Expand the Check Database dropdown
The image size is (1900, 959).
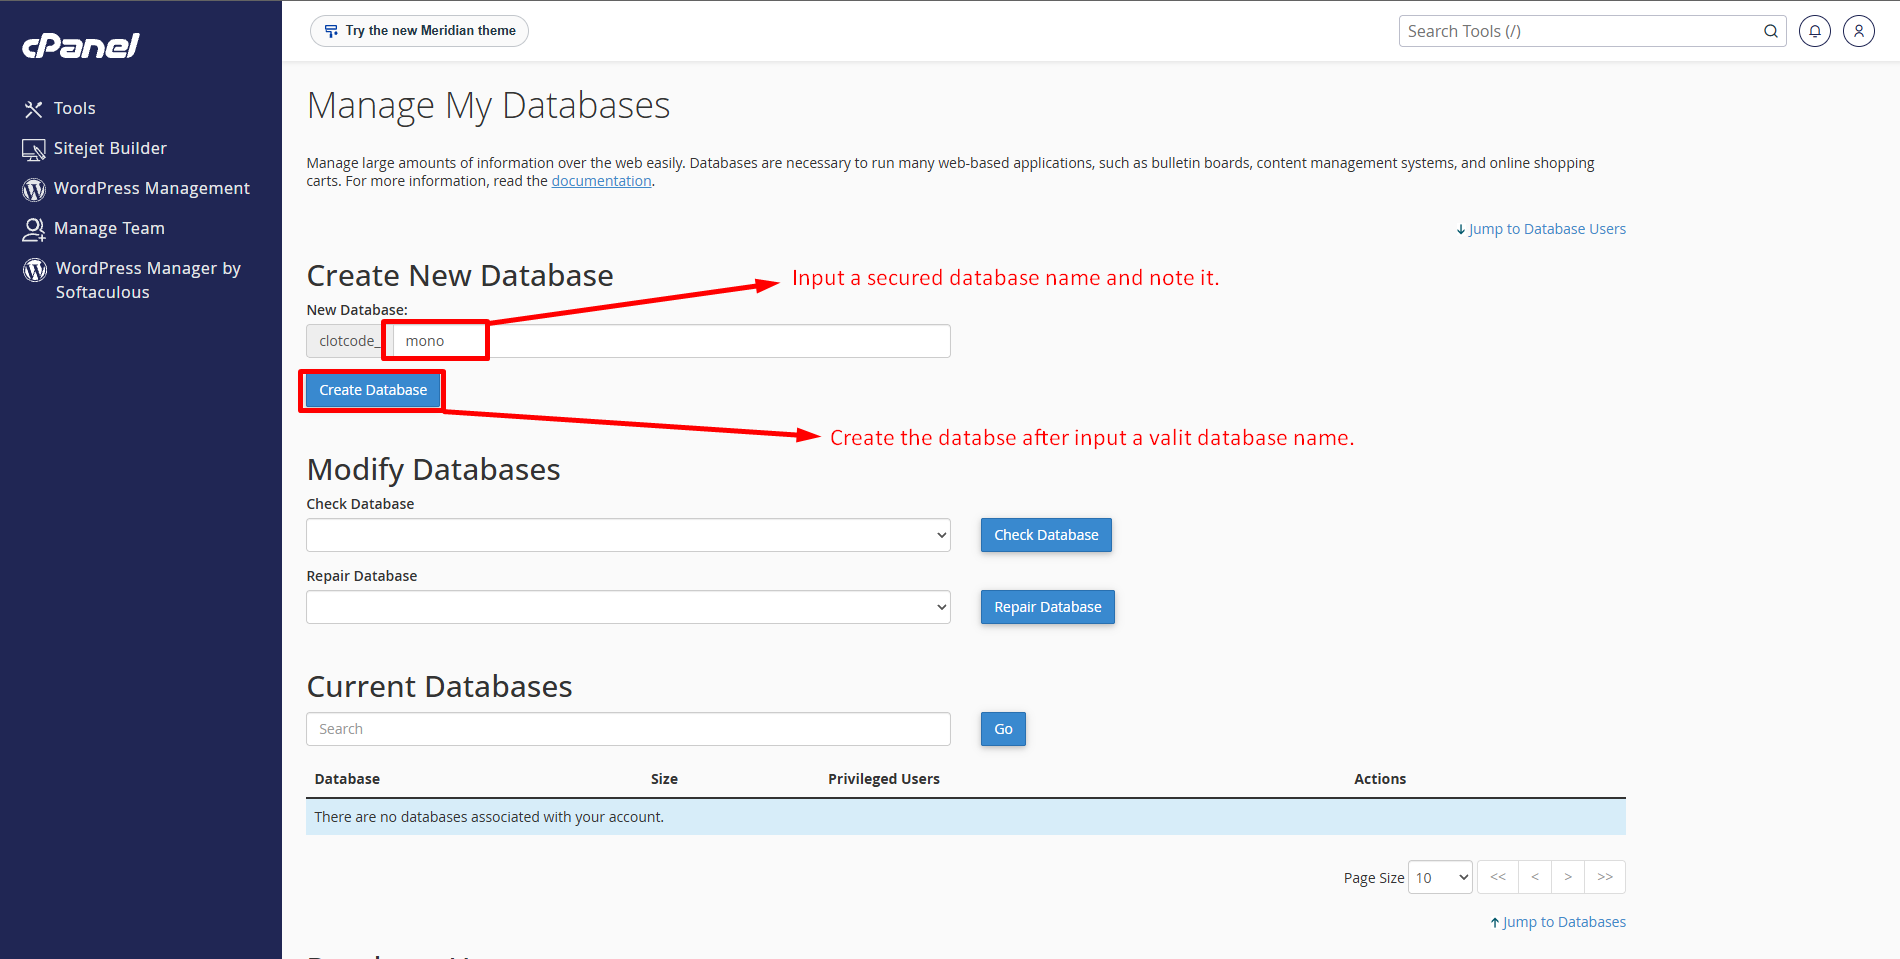(628, 535)
